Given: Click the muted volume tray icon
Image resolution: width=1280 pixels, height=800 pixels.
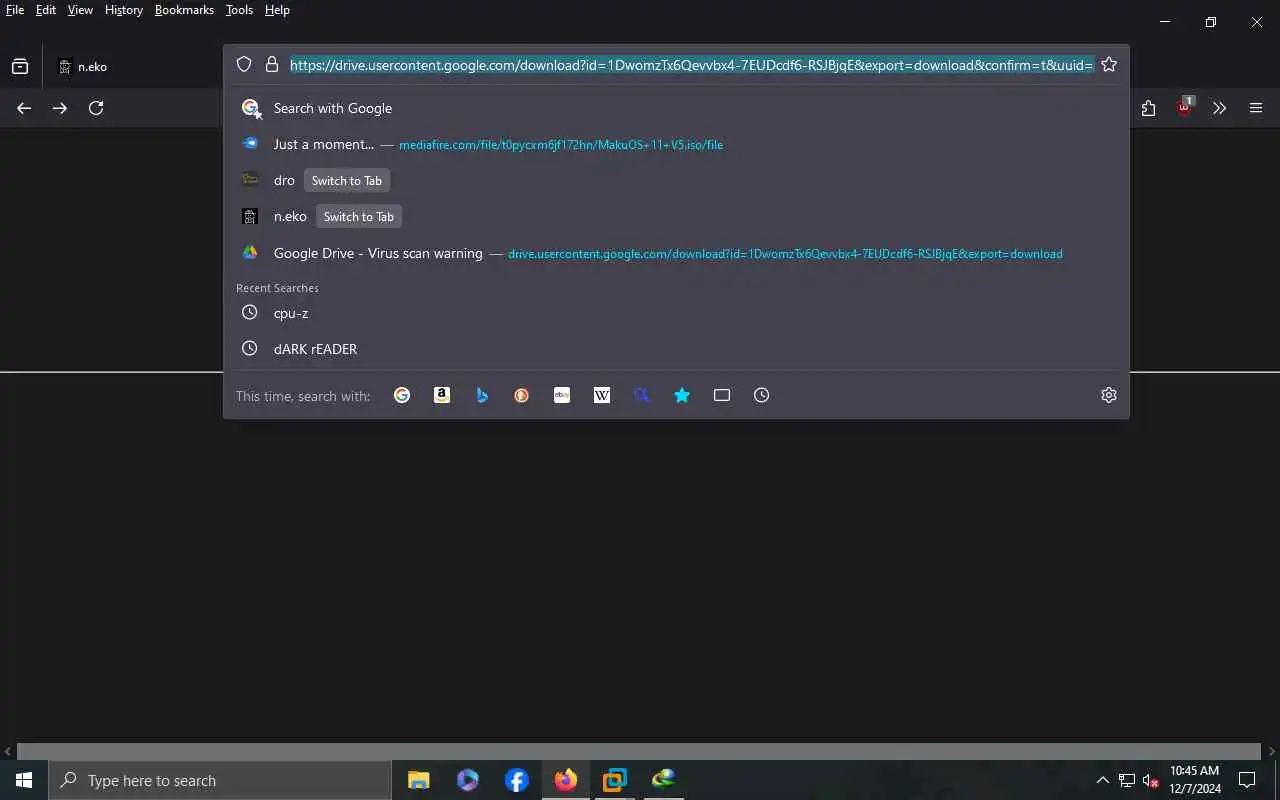Looking at the screenshot, I should [x=1151, y=780].
